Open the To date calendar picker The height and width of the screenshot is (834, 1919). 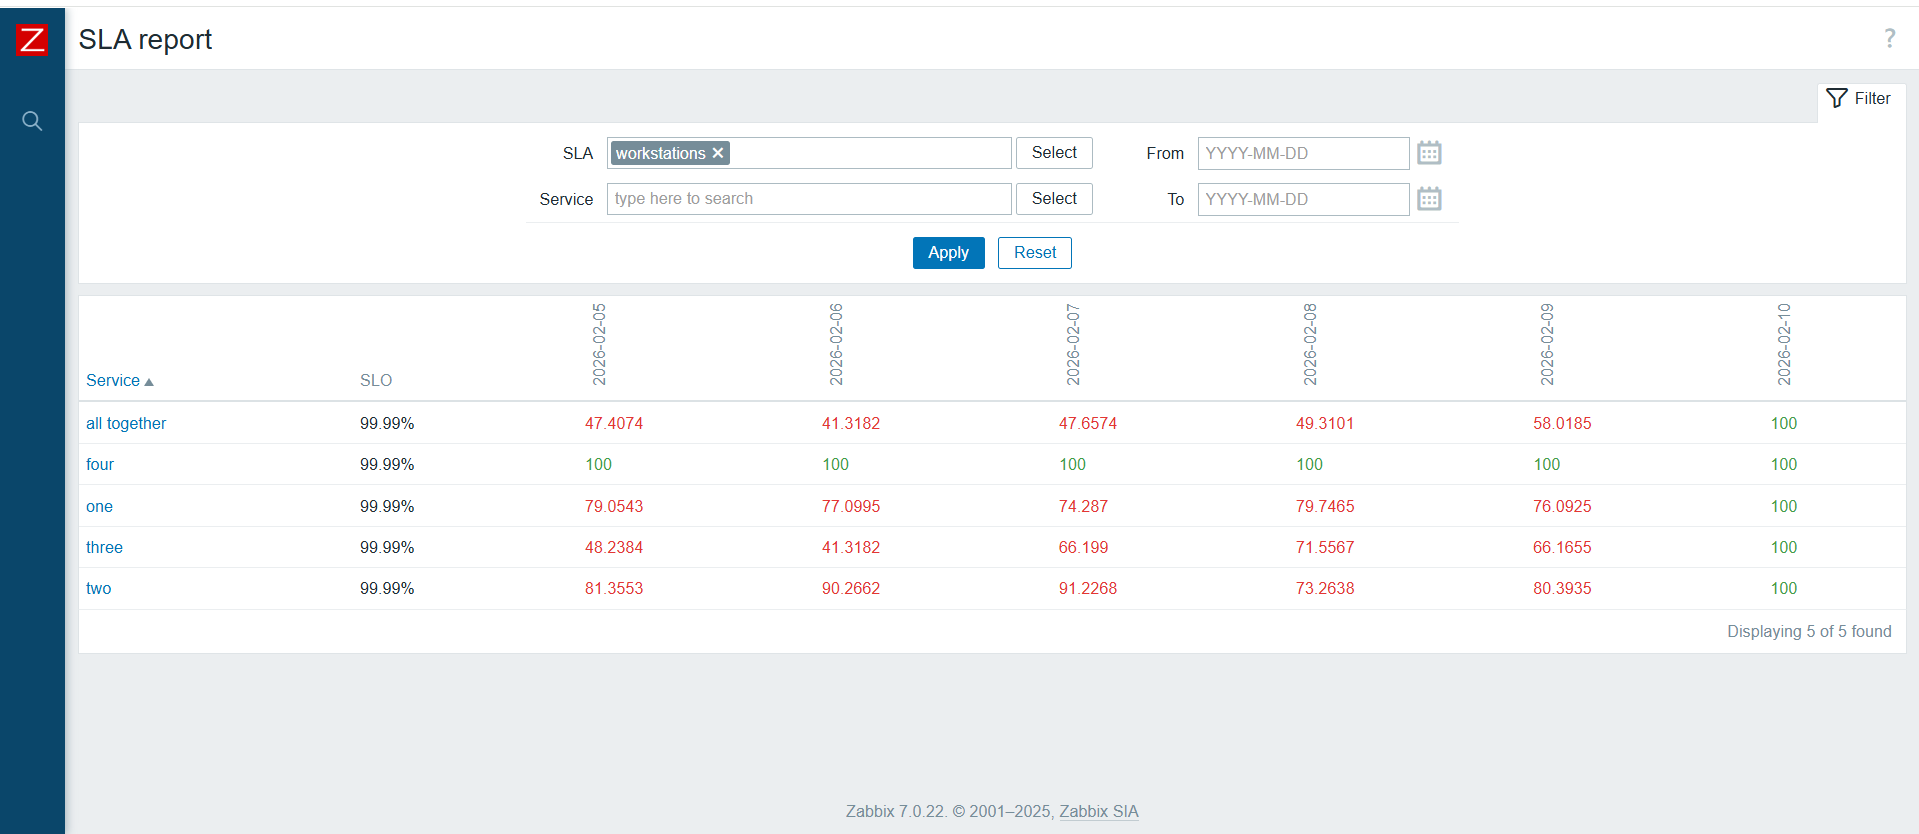point(1429,199)
